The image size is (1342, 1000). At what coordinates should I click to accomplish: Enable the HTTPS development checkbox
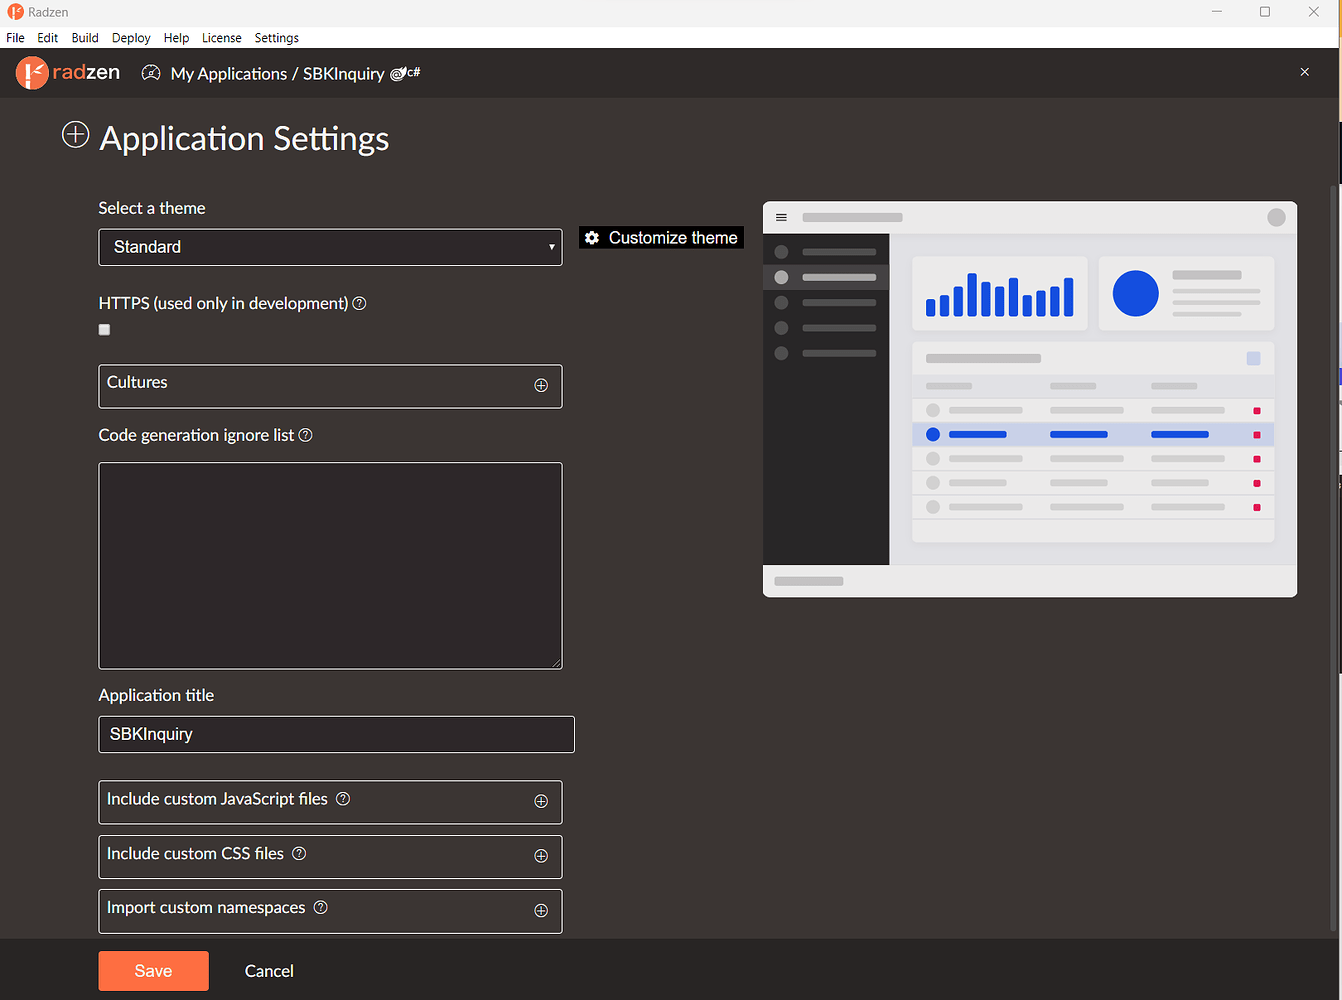104,330
